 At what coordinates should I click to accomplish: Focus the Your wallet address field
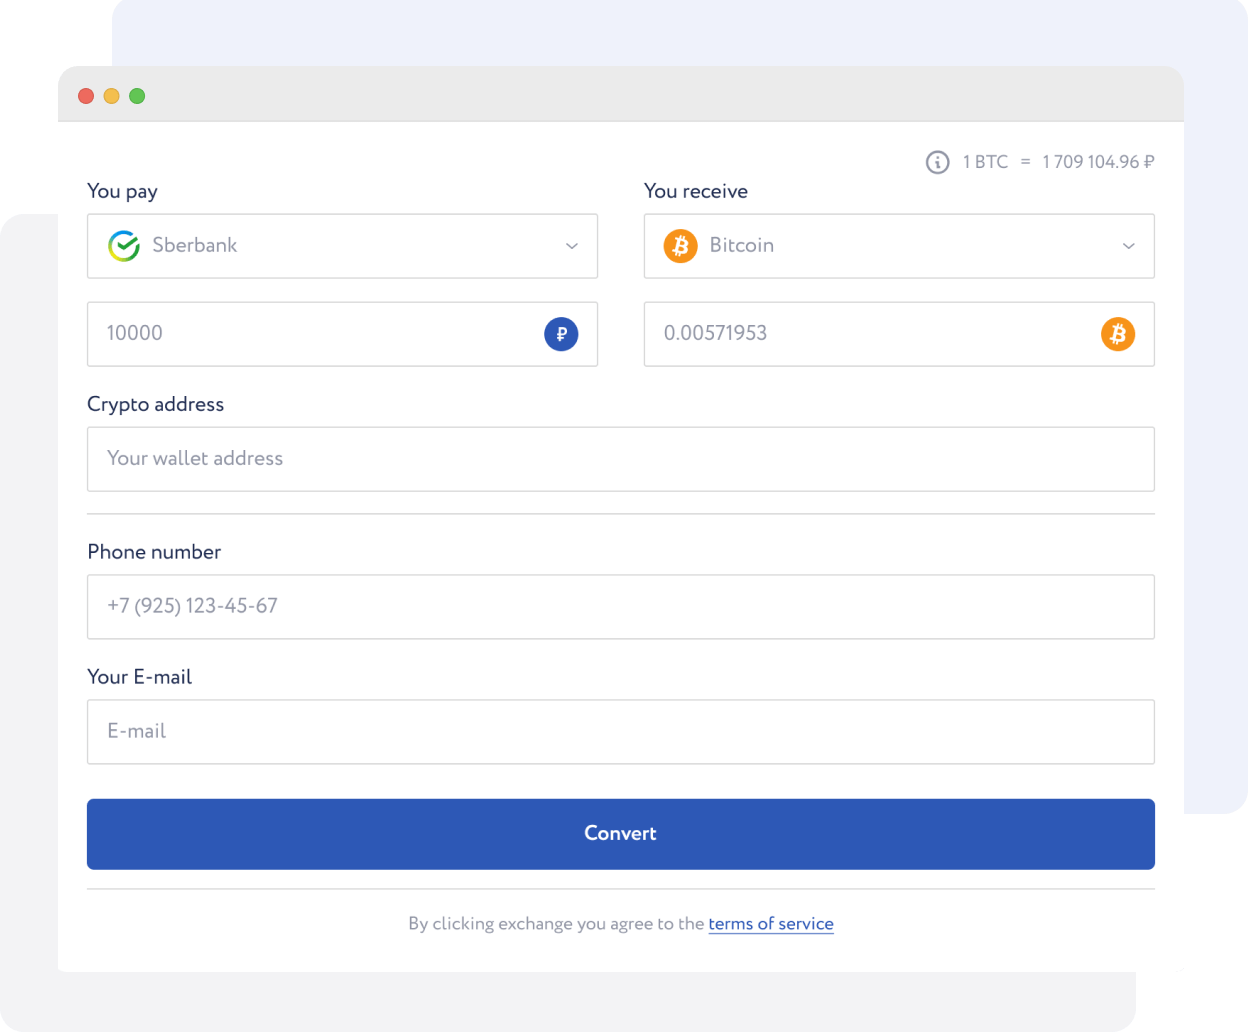coord(621,459)
